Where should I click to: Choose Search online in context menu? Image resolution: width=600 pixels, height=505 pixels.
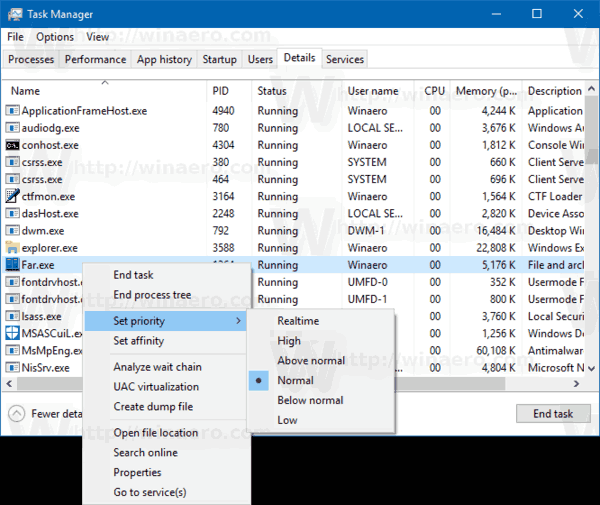click(166, 453)
